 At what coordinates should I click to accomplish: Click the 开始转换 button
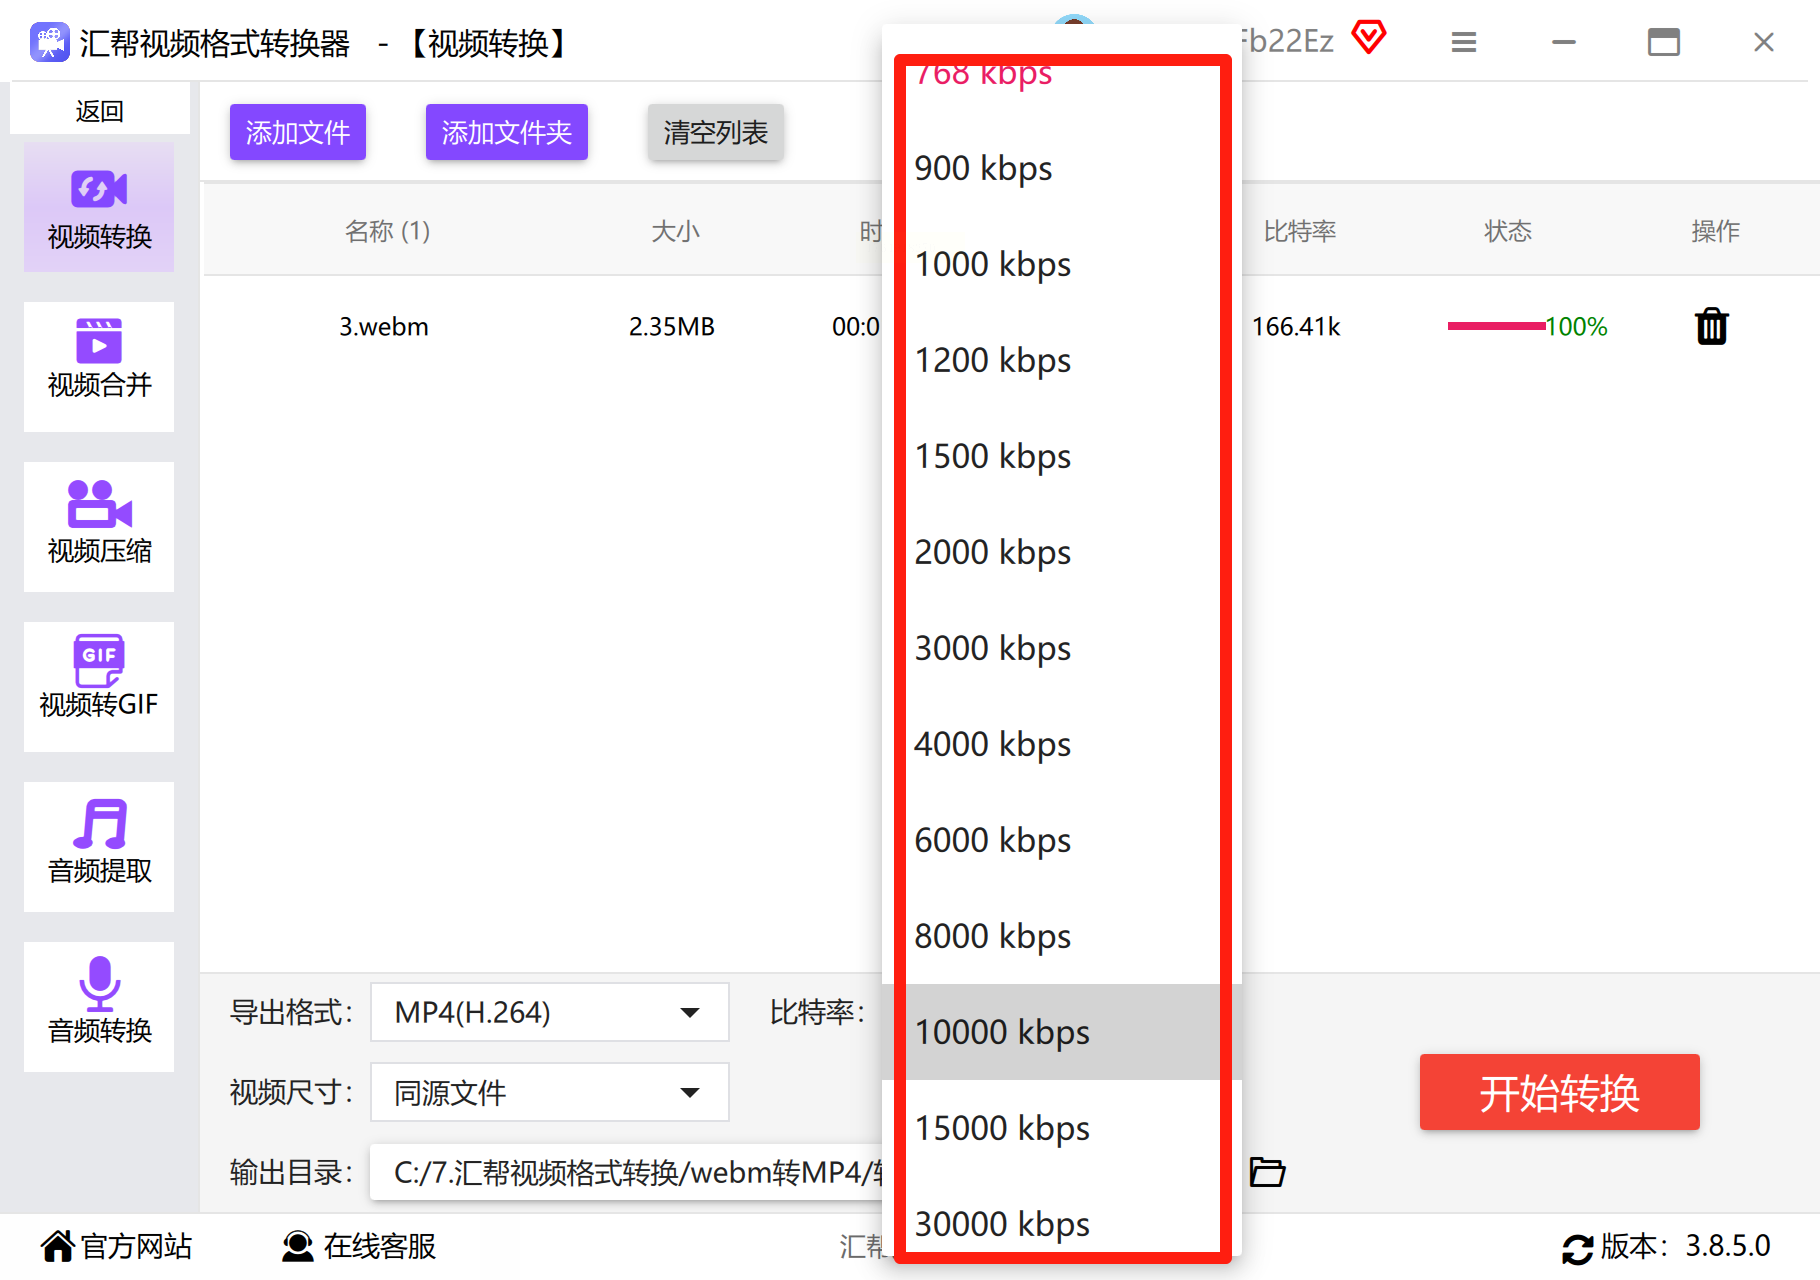coord(1559,1092)
